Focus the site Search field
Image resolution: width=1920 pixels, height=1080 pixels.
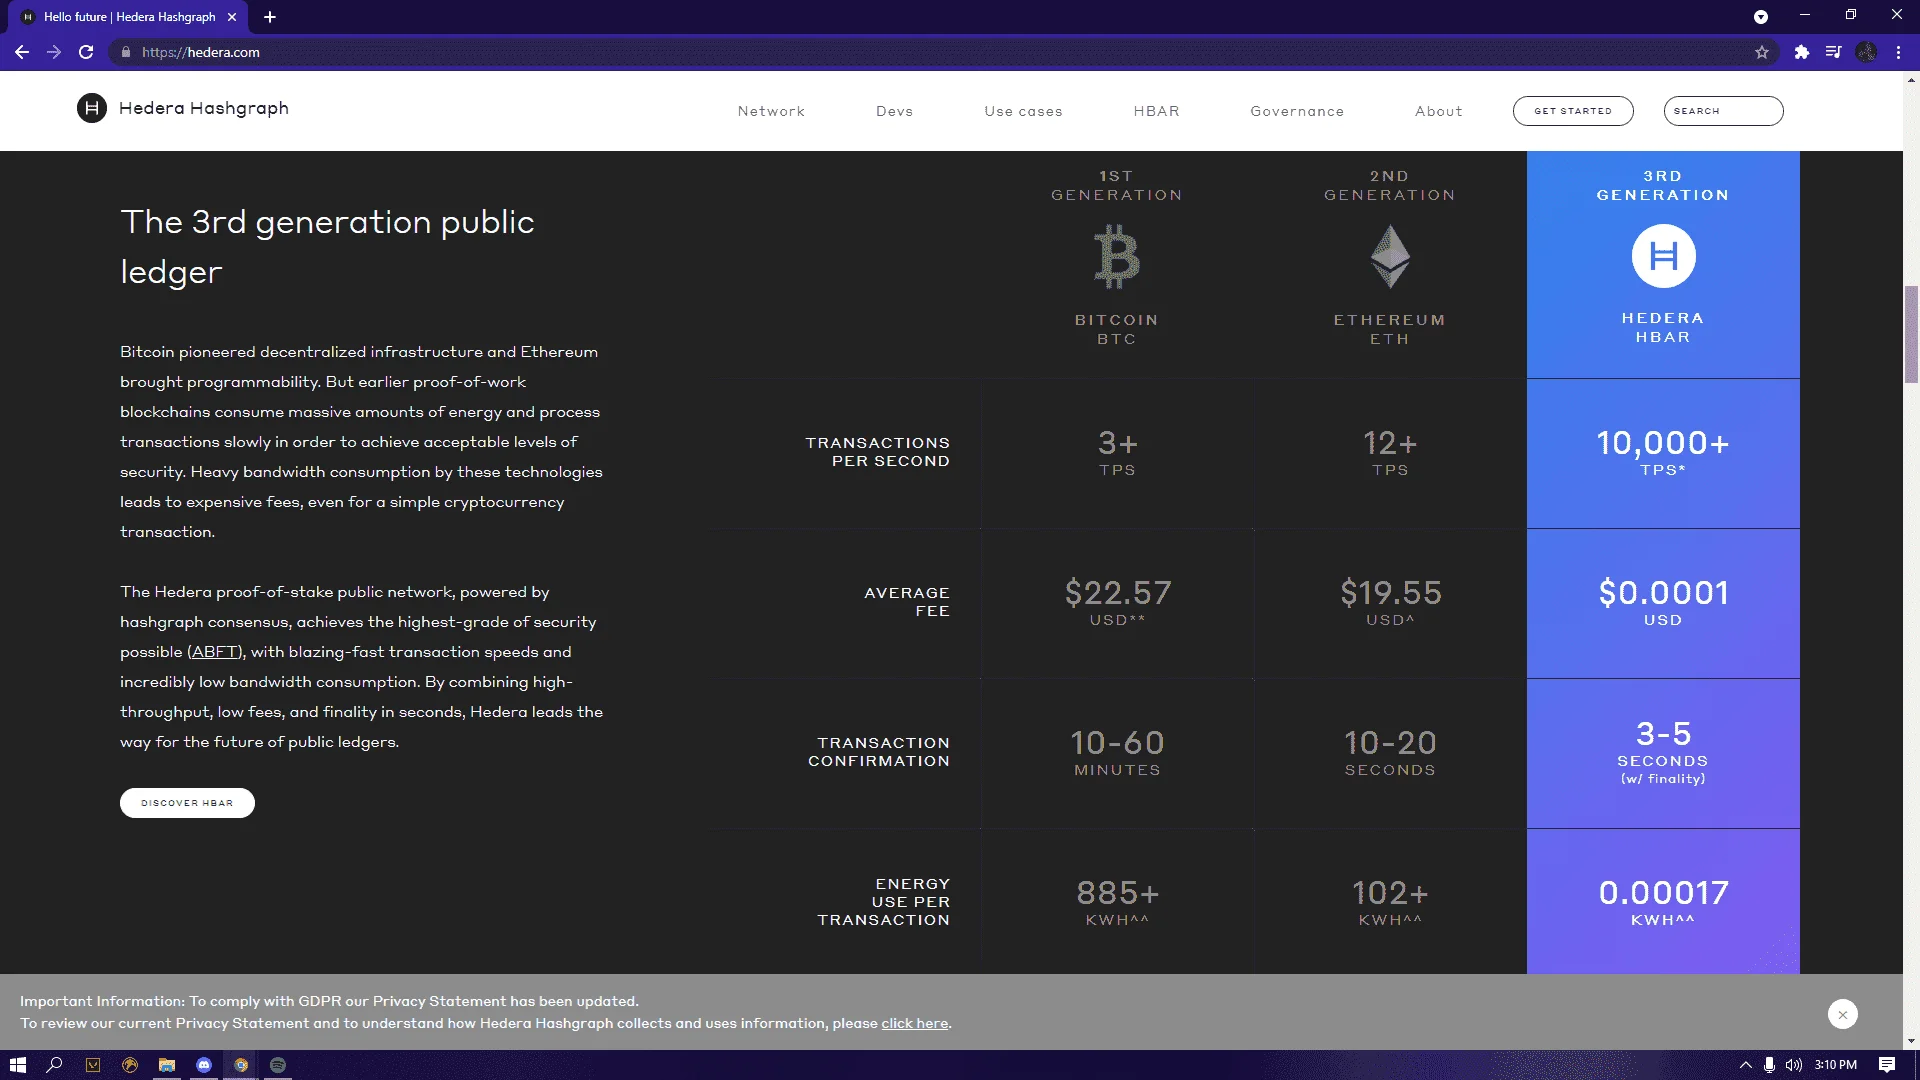(1723, 111)
